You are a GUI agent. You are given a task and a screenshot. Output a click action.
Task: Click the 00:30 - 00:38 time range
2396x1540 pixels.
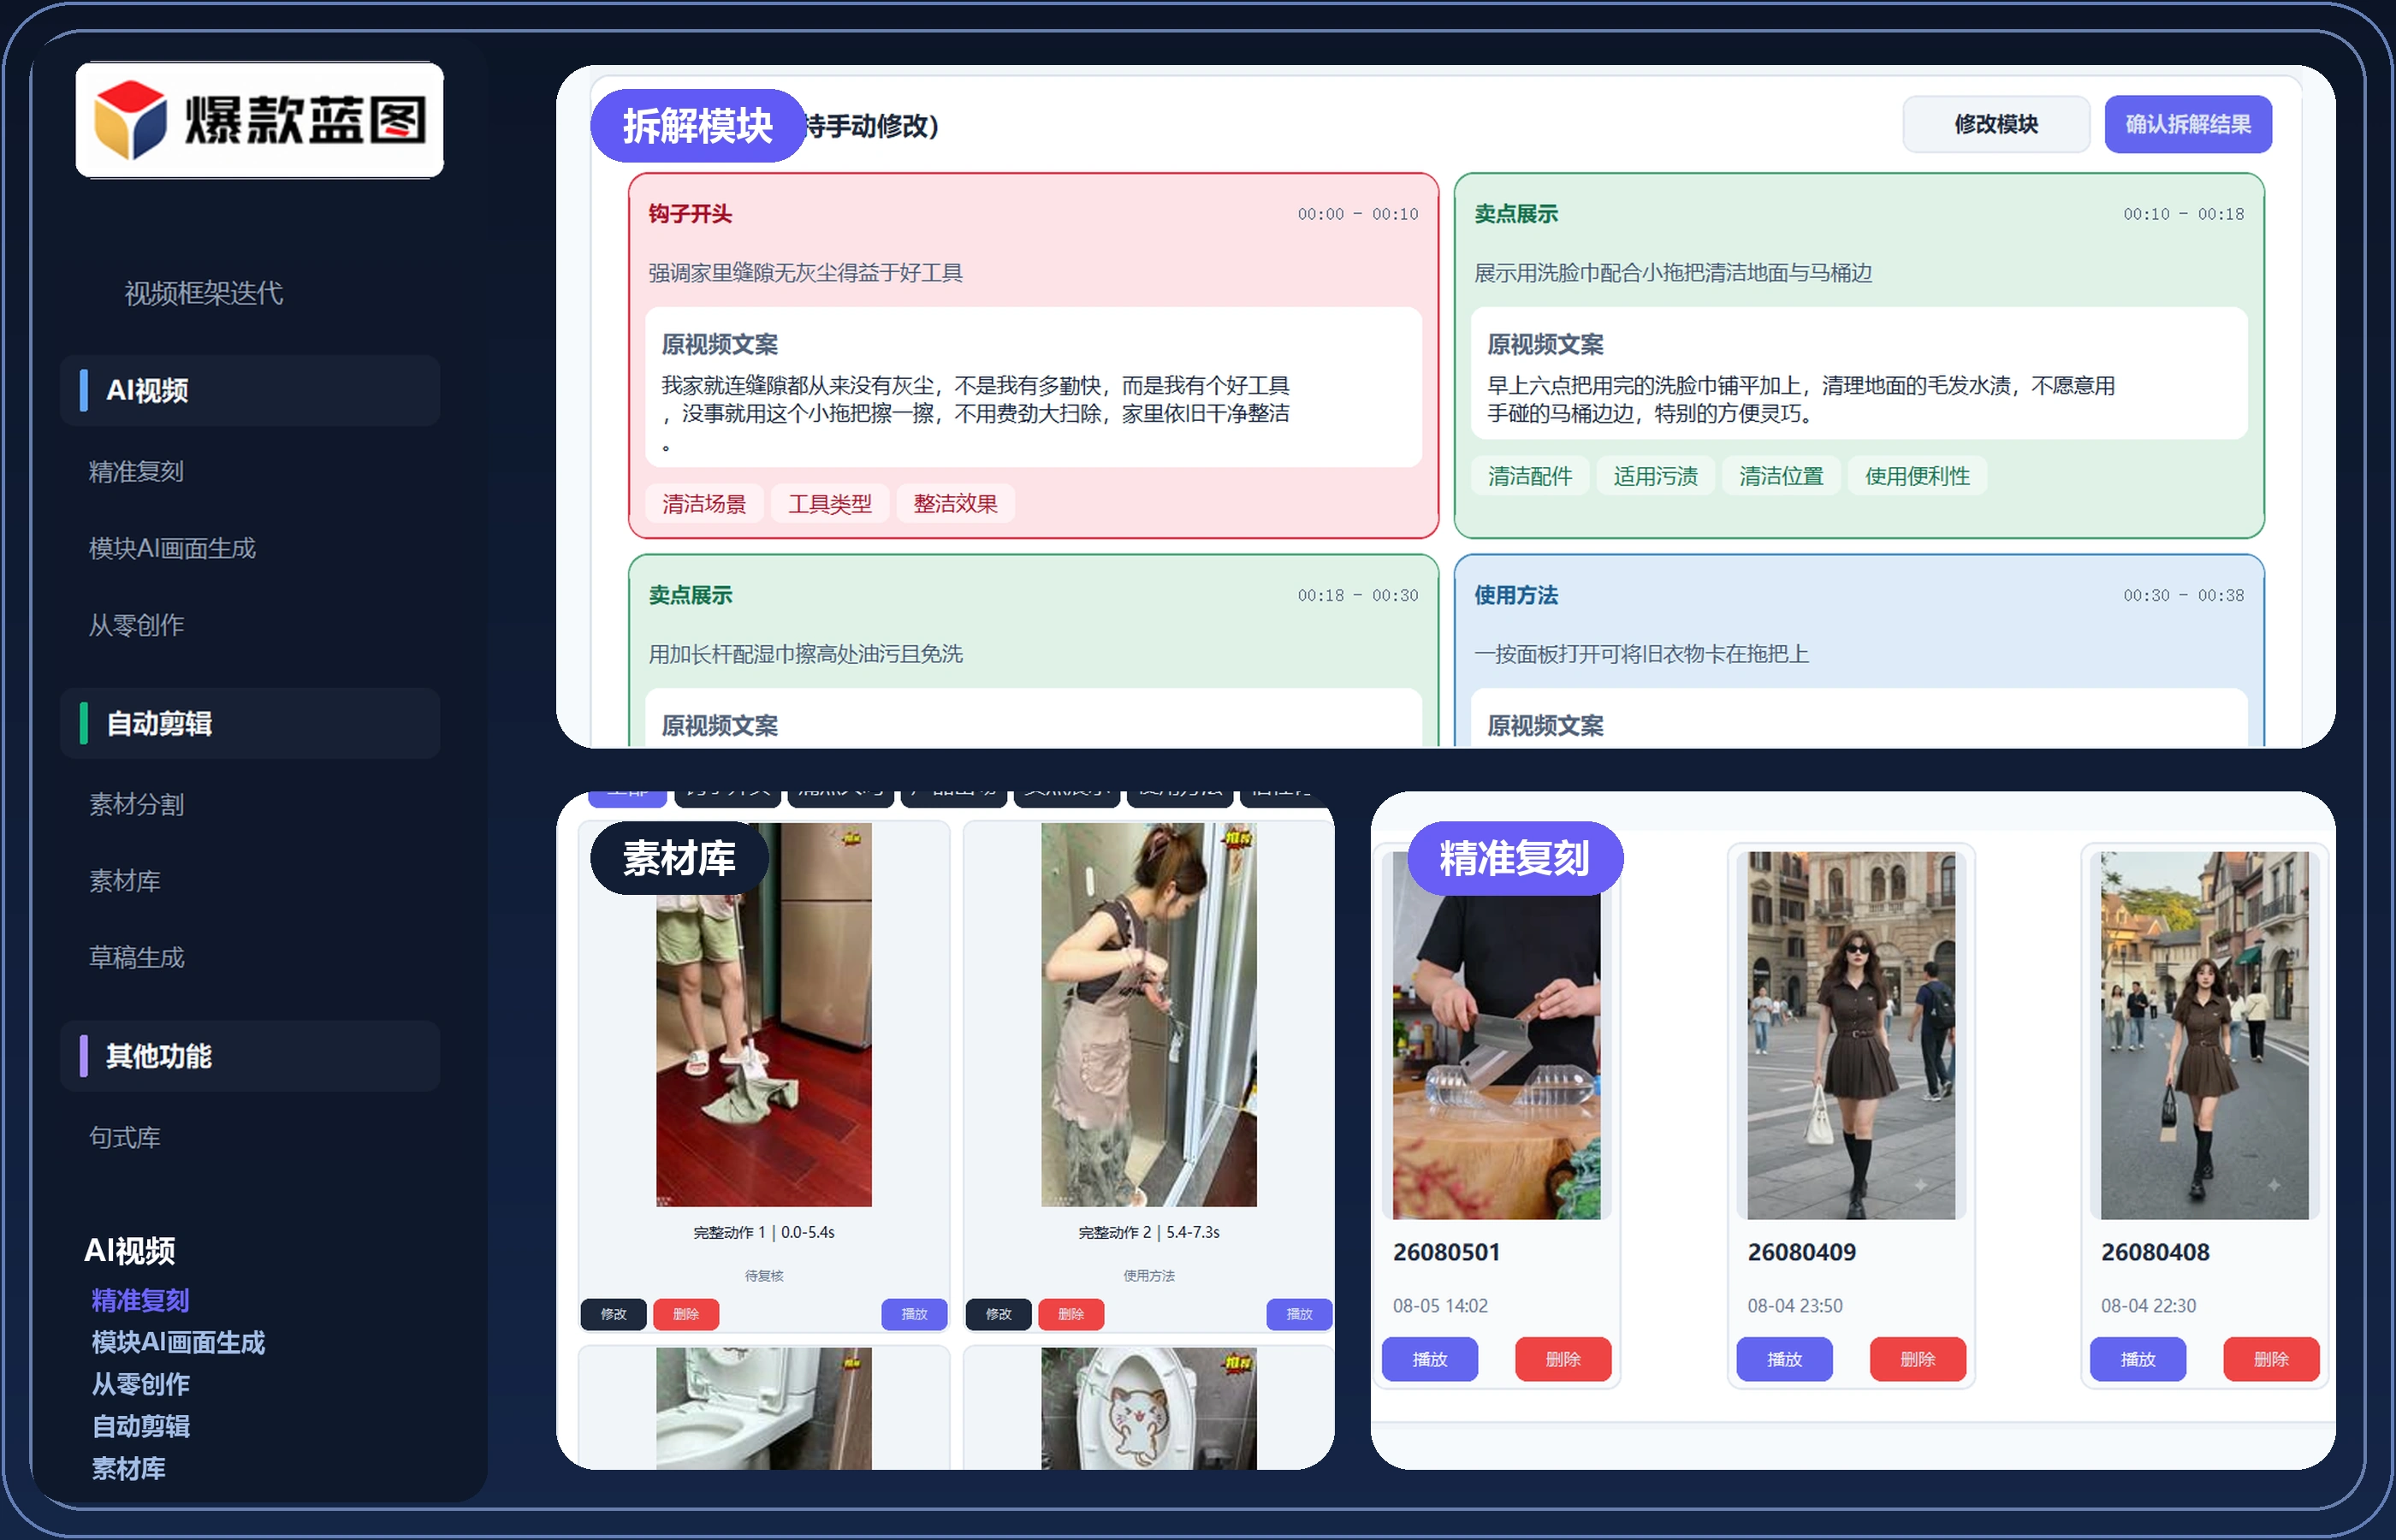point(2184,595)
